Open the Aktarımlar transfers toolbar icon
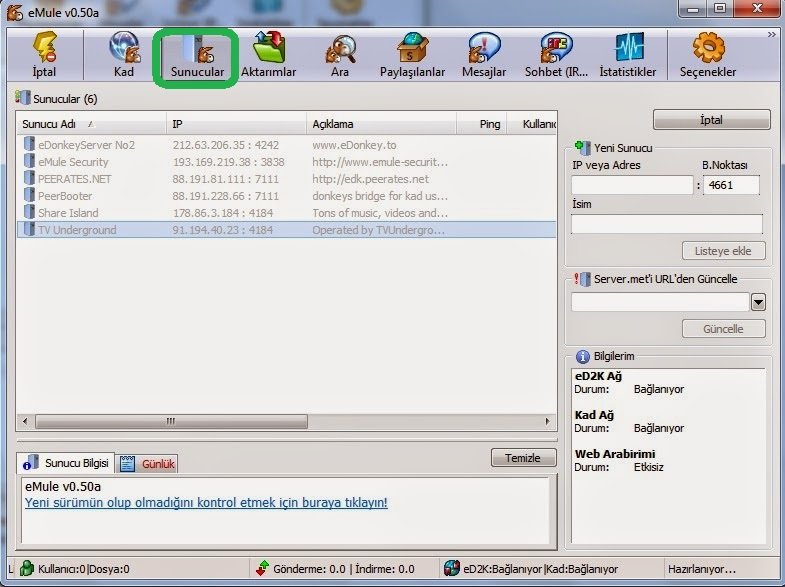Viewport: 785px width, 587px height. tap(269, 55)
